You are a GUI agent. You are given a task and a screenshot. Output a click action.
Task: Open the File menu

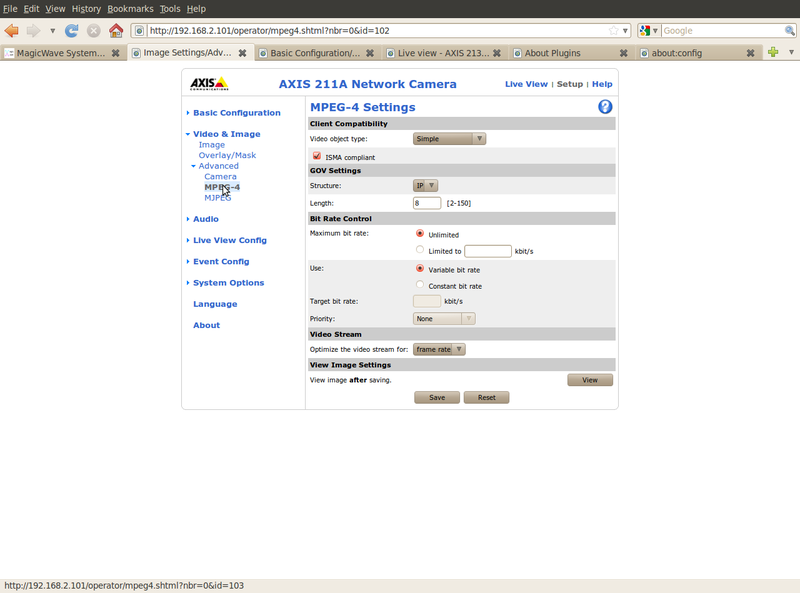coord(10,9)
